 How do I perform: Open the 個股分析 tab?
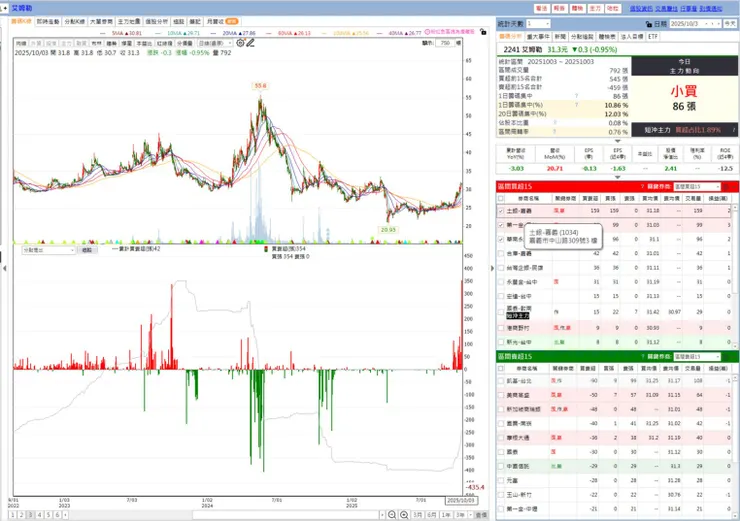(156, 22)
